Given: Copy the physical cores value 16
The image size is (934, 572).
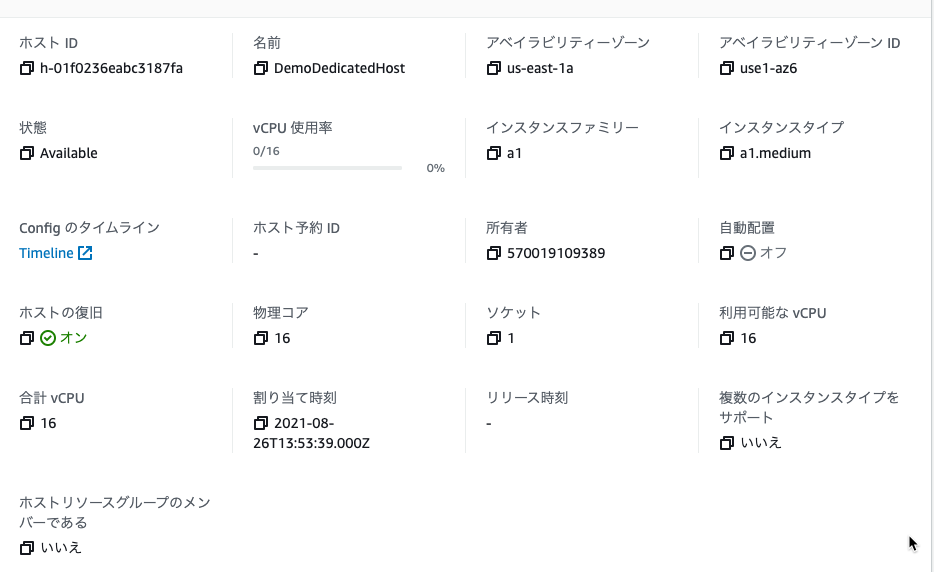Looking at the screenshot, I should [x=260, y=338].
